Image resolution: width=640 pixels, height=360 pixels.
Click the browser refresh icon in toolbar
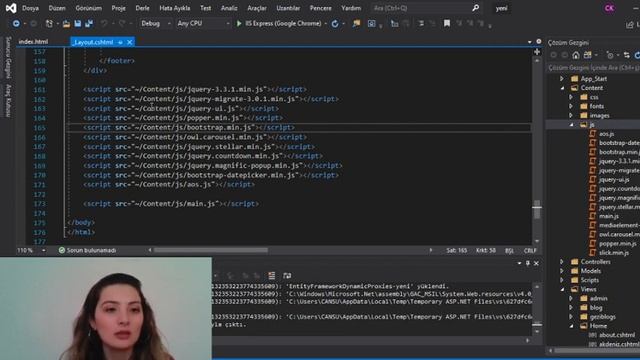335,24
